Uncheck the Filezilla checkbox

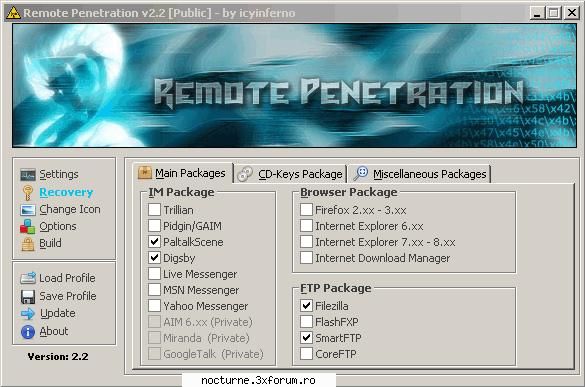306,306
